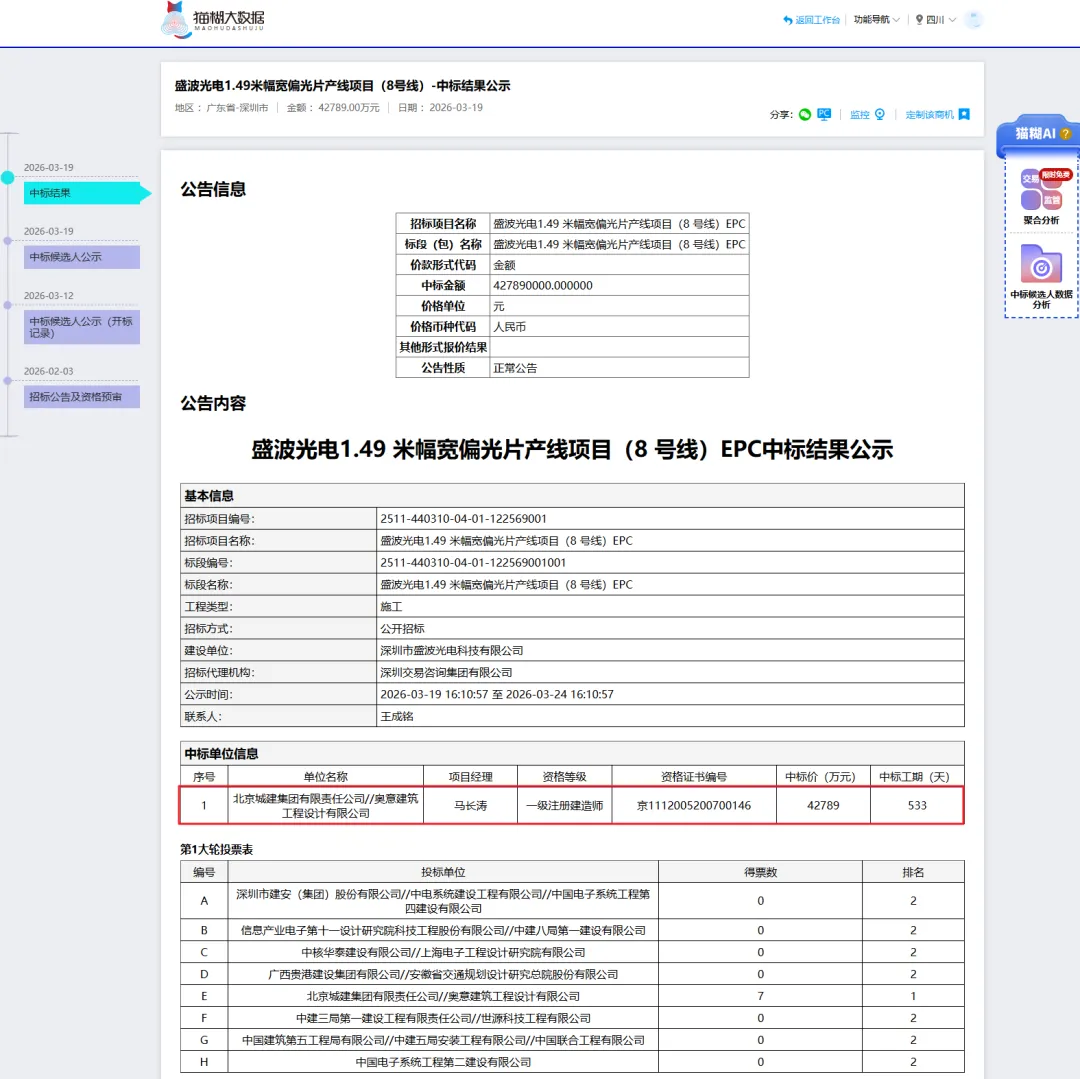Click the 地区 广东省-深圳市 text
1080x1079 pixels.
coord(221,107)
